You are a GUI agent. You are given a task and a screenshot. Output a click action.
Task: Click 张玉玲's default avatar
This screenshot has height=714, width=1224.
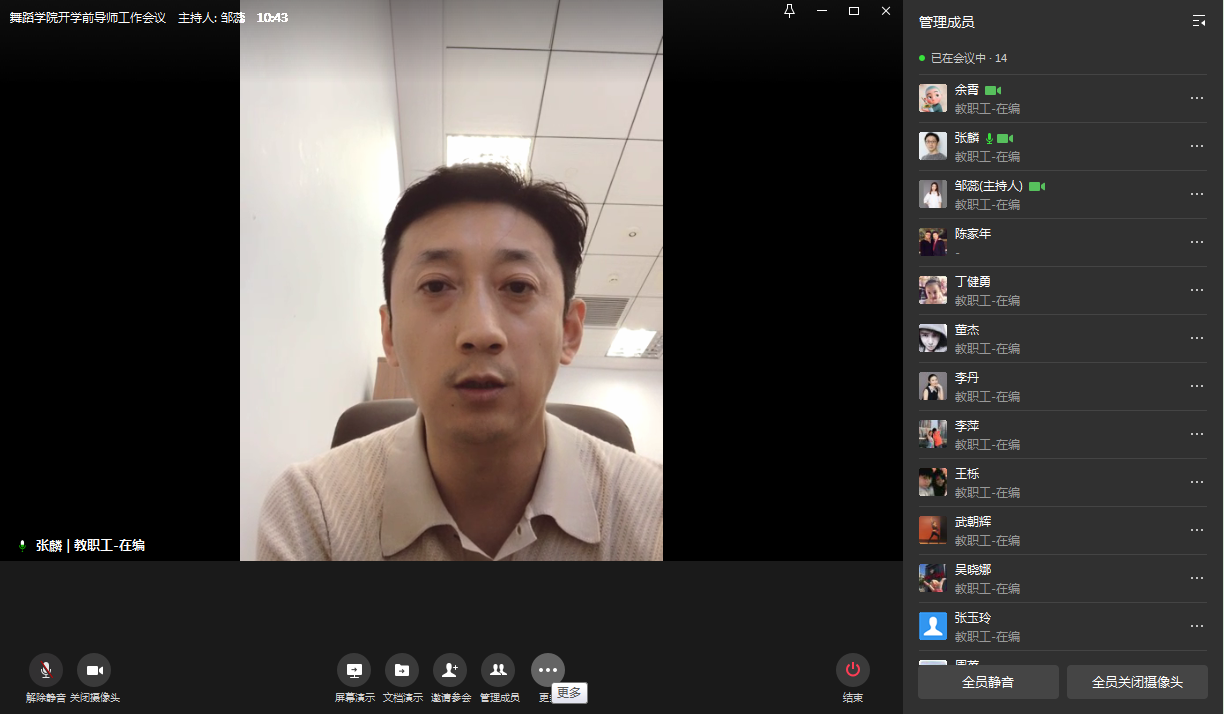point(933,626)
